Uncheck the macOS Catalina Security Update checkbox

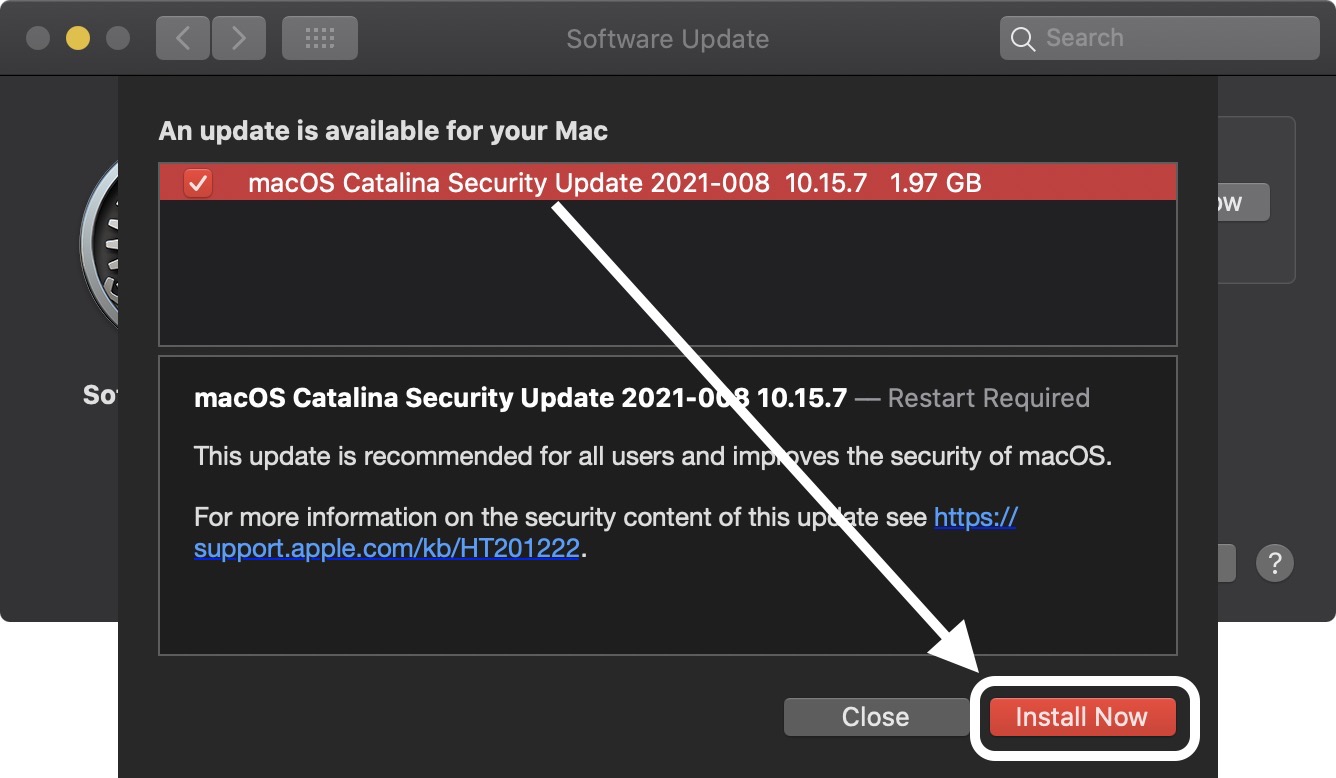[198, 183]
